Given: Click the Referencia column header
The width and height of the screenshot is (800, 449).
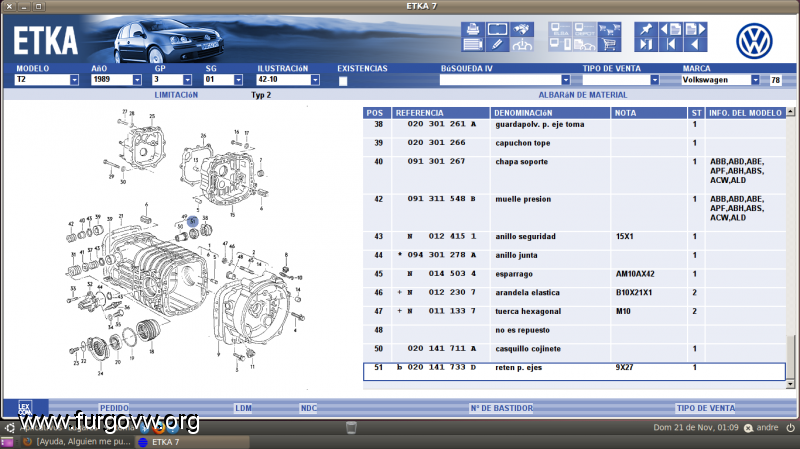Looking at the screenshot, I should click(440, 113).
